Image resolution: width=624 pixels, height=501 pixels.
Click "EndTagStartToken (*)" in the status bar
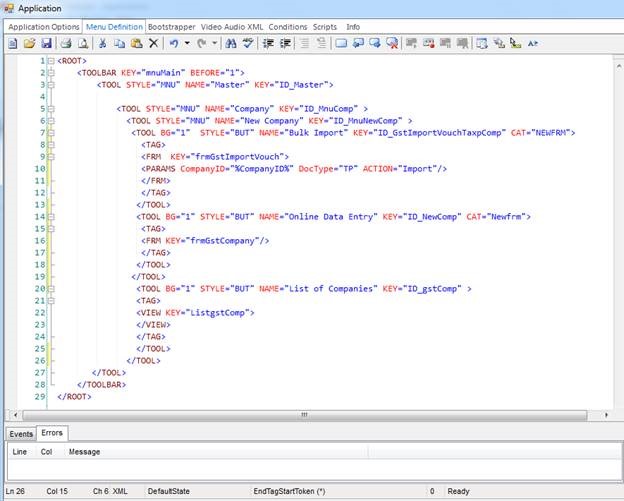289,491
